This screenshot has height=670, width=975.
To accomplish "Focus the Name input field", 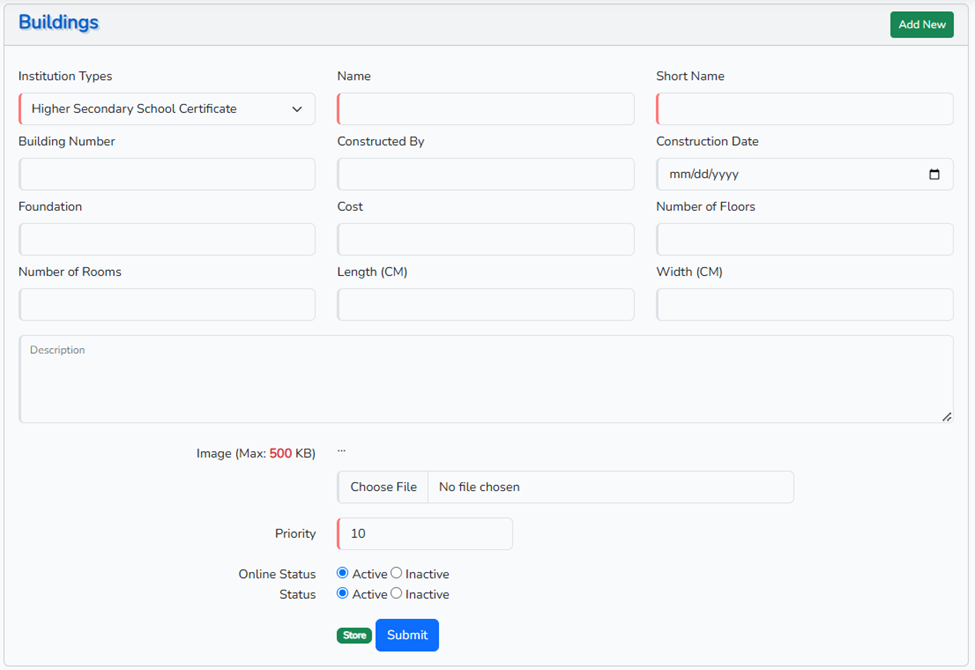I will 486,109.
